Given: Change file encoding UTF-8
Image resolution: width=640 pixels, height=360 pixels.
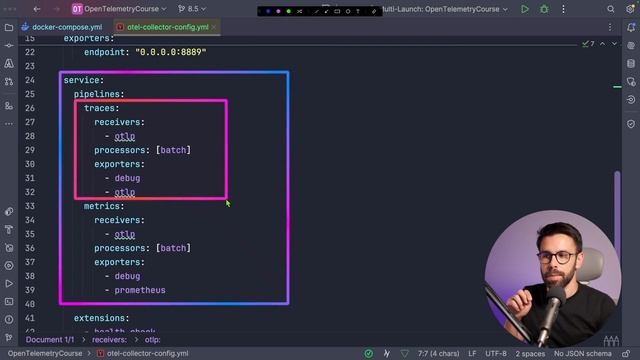Looking at the screenshot, I should tap(496, 353).
